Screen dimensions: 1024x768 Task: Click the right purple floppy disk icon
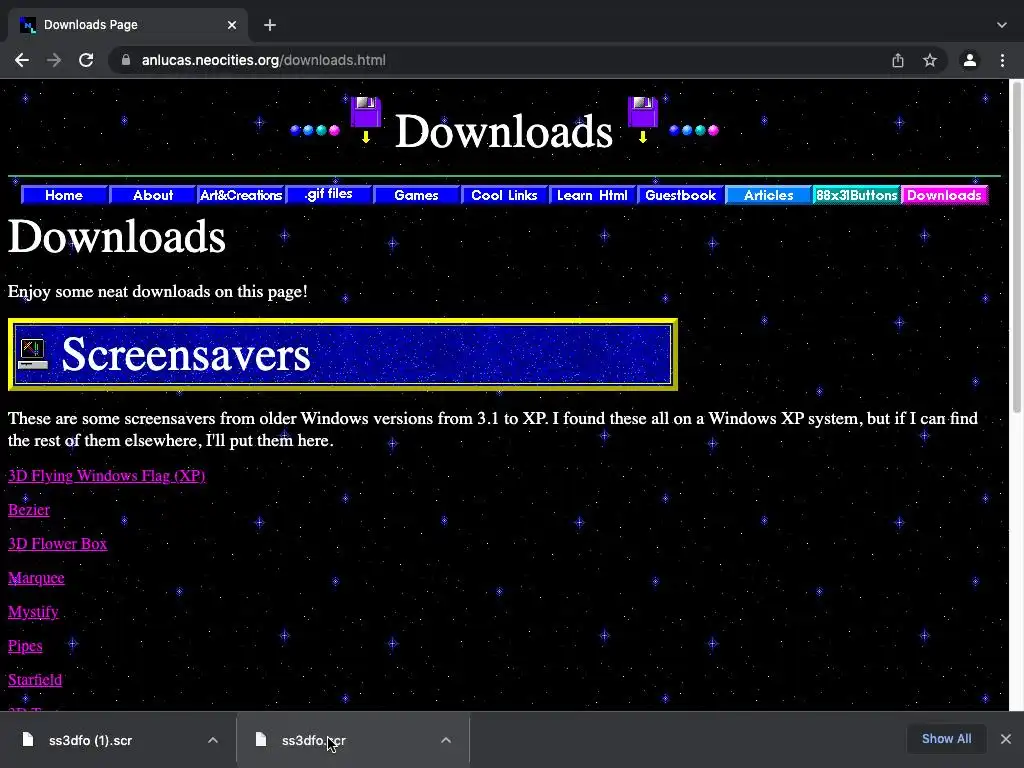(x=643, y=119)
